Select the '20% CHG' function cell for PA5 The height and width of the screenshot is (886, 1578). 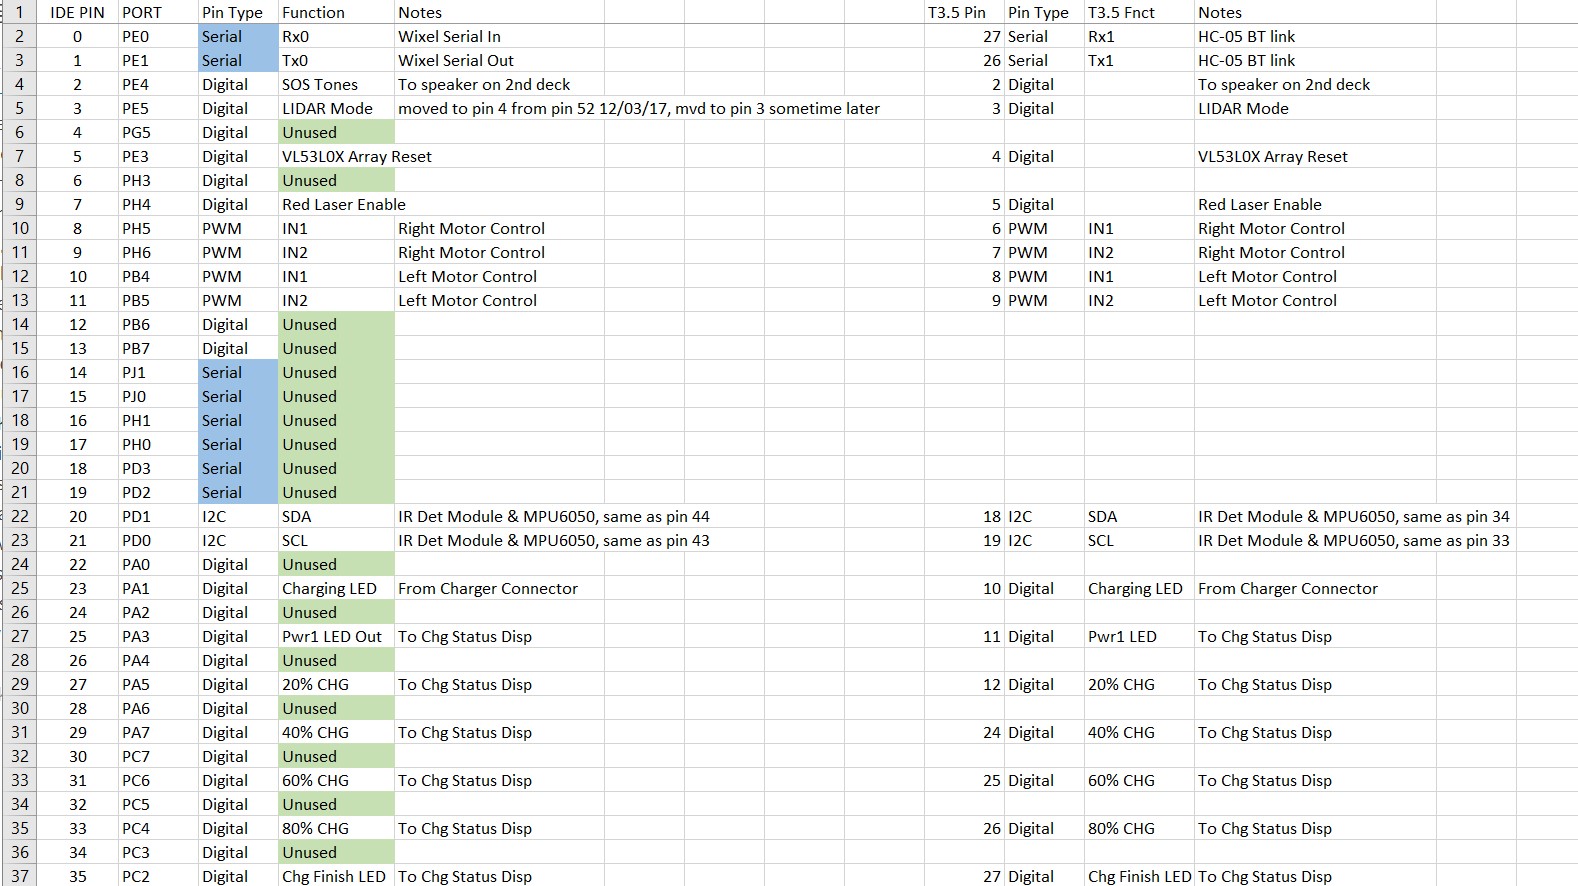point(336,684)
